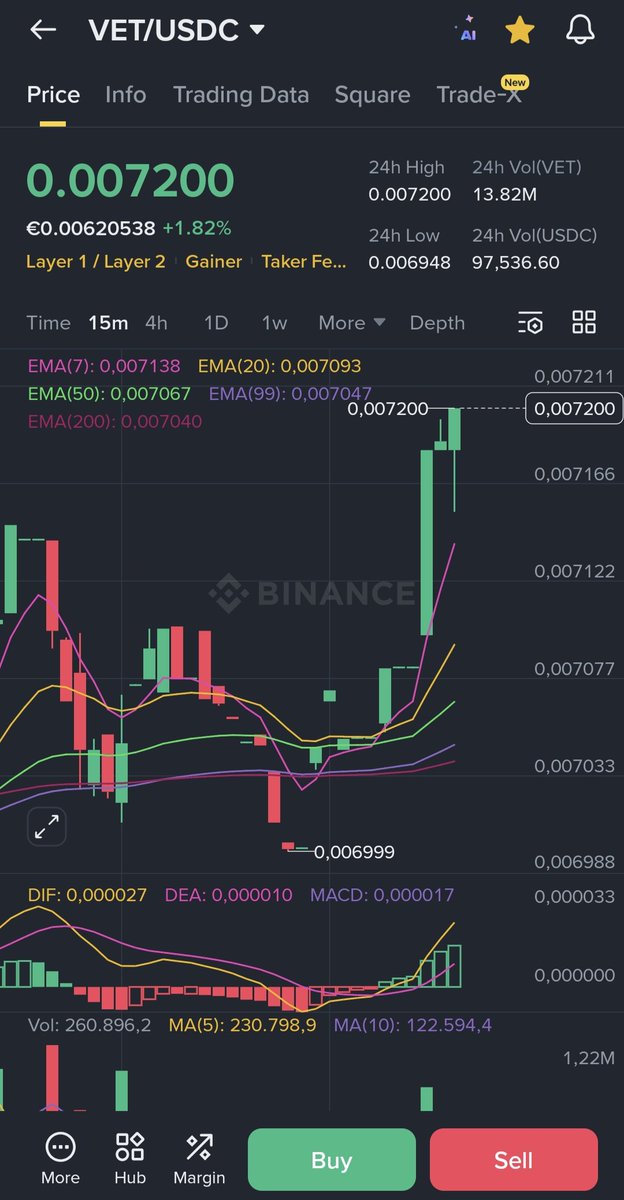Switch to the Square tab

point(372,95)
